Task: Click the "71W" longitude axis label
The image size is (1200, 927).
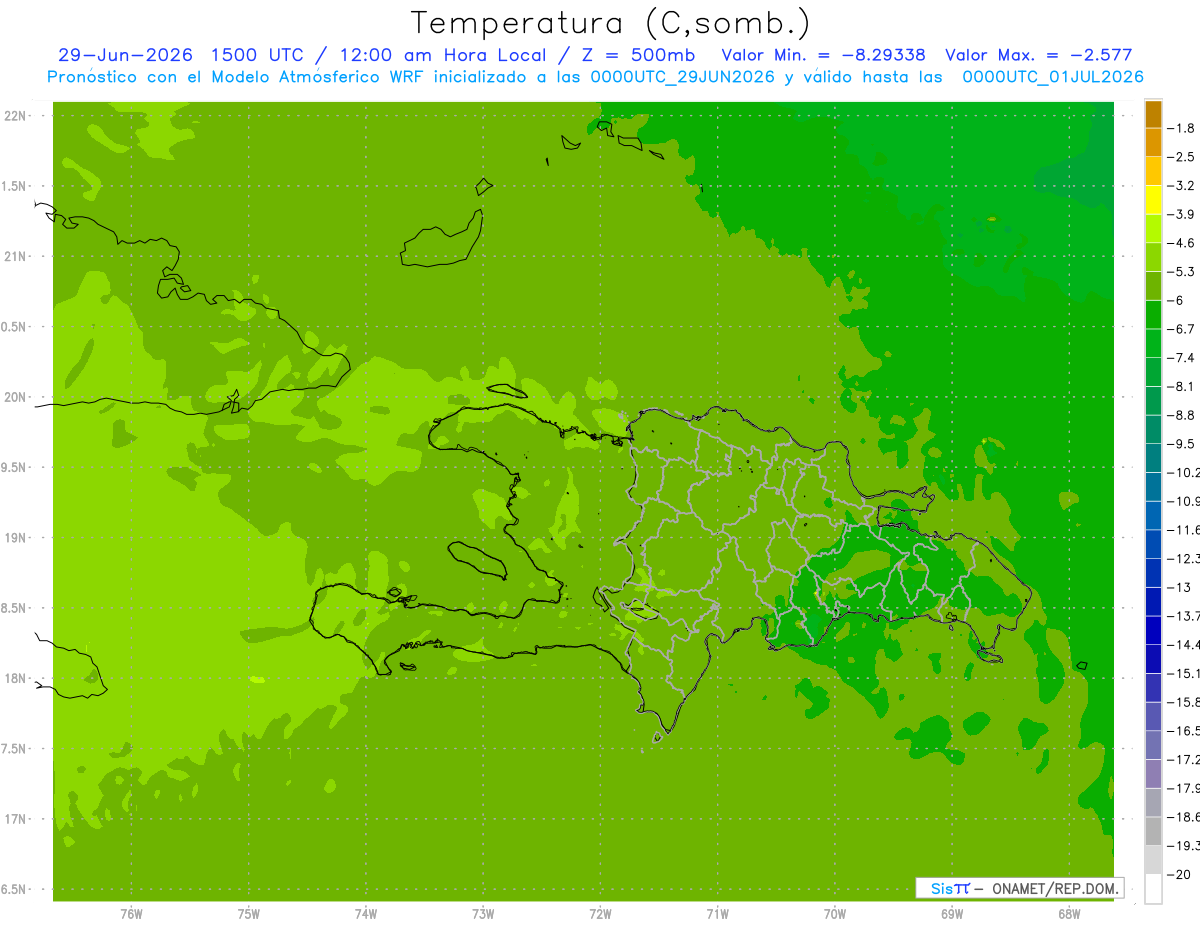Action: [717, 913]
